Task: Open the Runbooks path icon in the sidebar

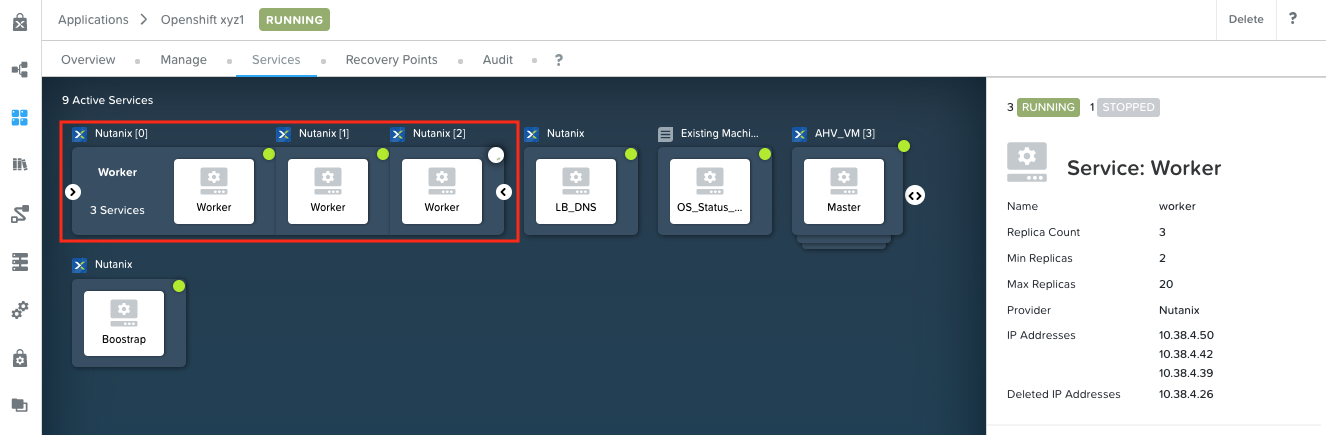Action: (x=19, y=213)
